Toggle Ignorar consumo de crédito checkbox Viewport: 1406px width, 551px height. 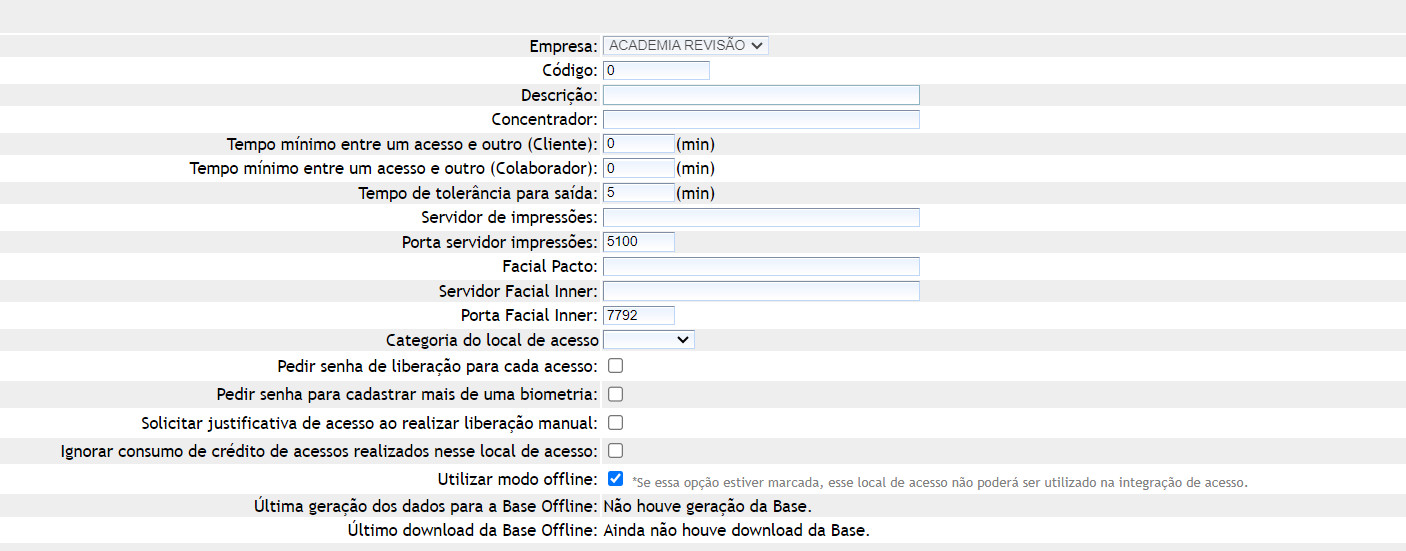[616, 450]
